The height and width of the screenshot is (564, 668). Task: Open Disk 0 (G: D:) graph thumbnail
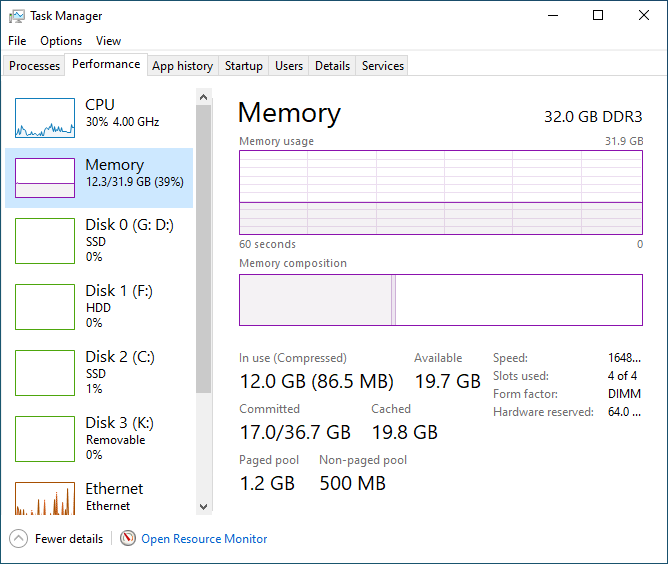point(45,241)
